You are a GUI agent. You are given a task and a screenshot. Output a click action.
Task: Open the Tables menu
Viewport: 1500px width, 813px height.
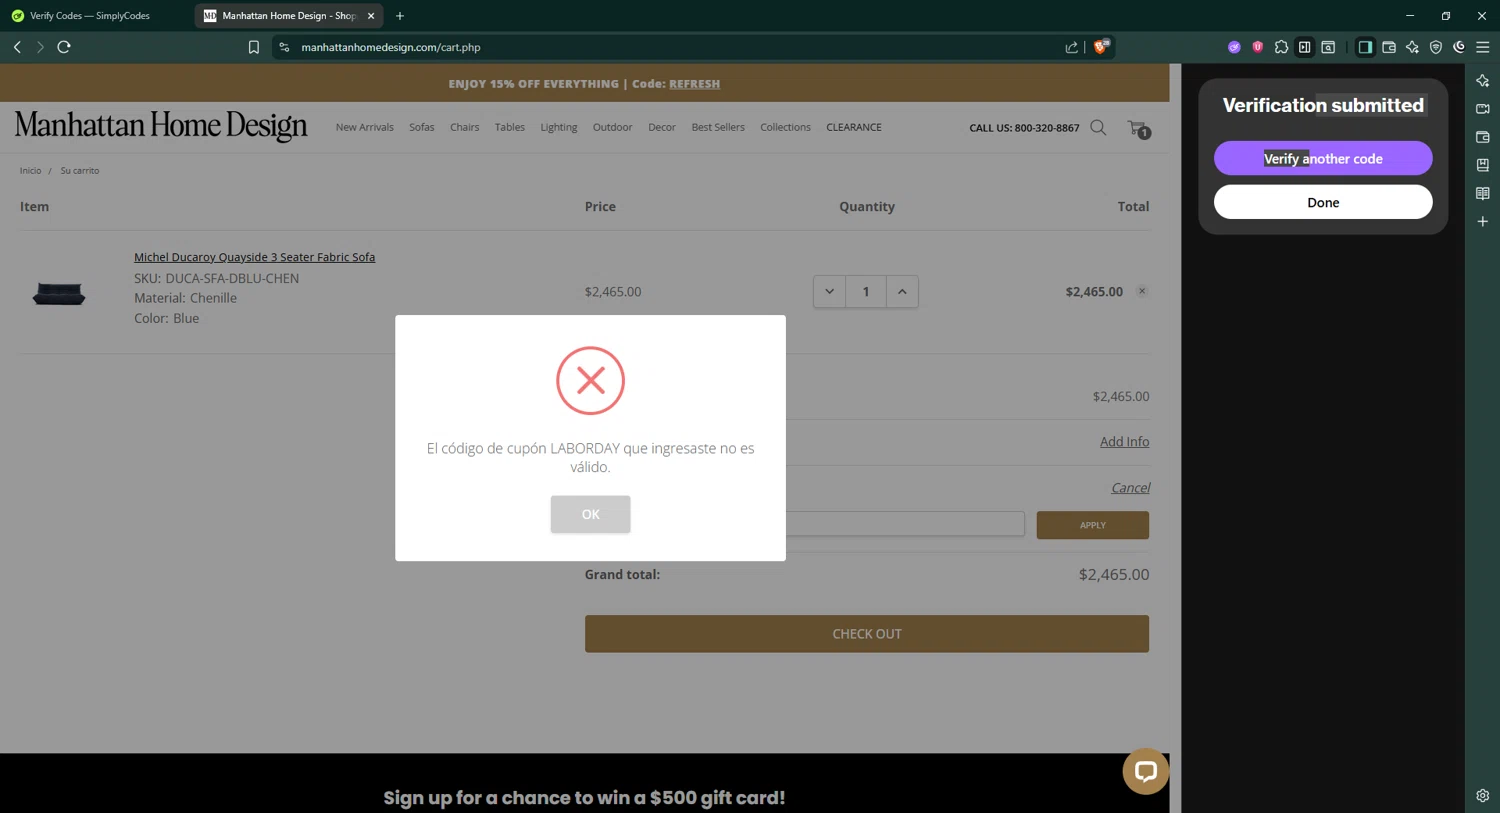tap(510, 127)
